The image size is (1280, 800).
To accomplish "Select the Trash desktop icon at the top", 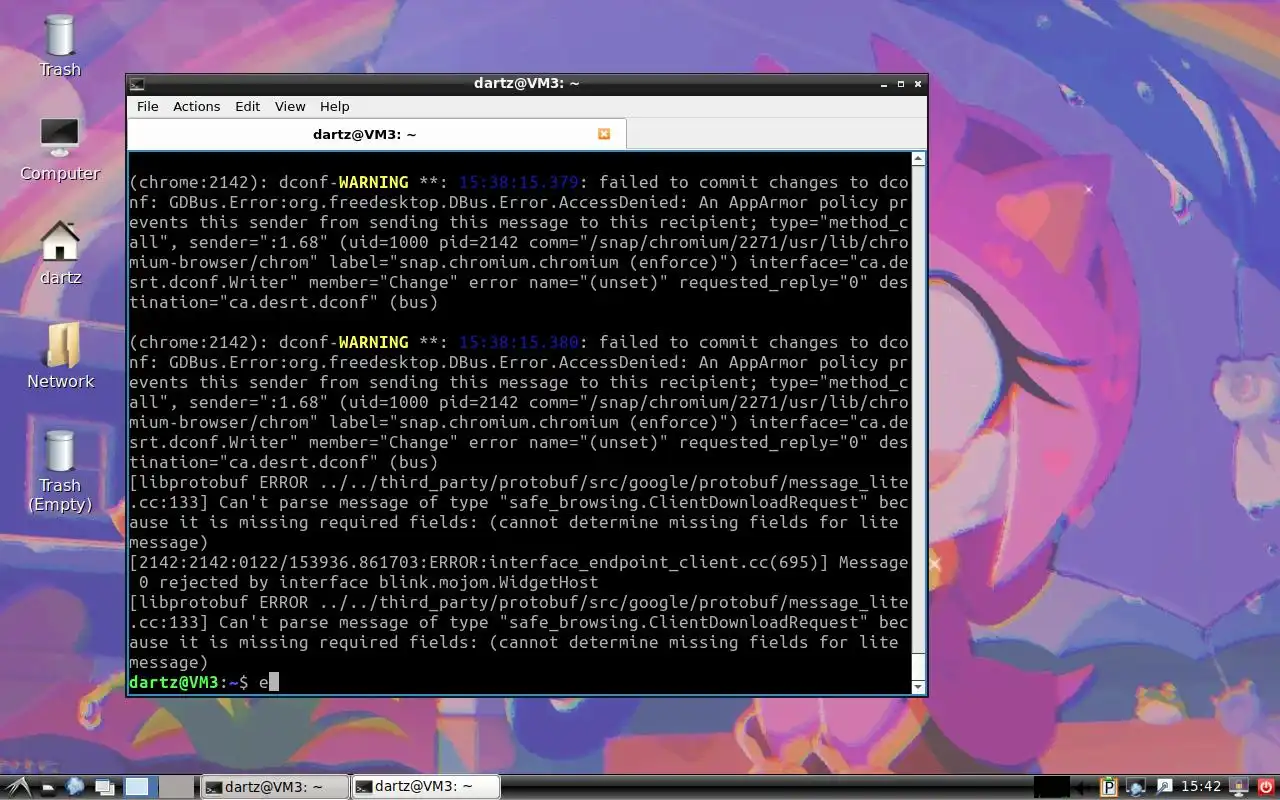I will [x=60, y=46].
